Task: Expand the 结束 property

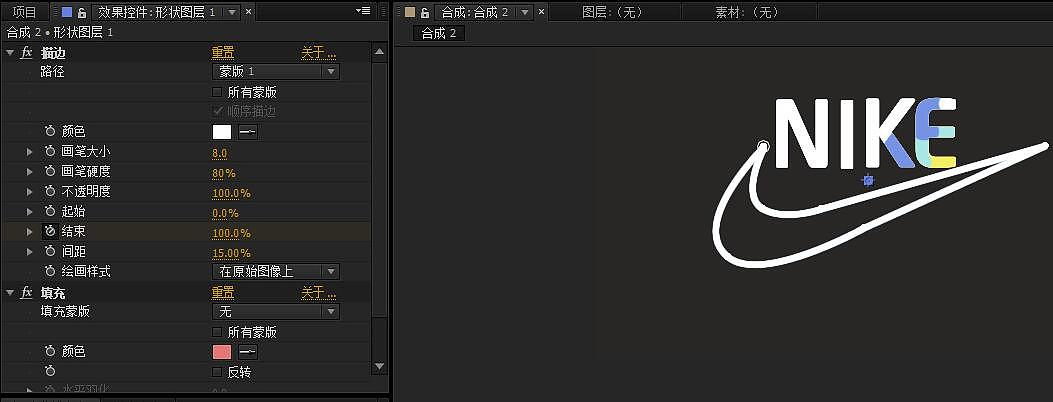Action: 30,232
